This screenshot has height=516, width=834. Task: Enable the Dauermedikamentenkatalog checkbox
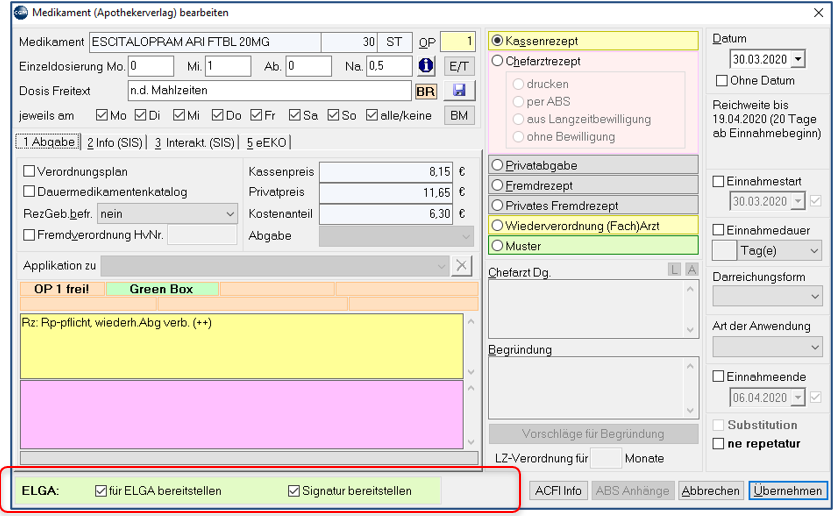(29, 192)
